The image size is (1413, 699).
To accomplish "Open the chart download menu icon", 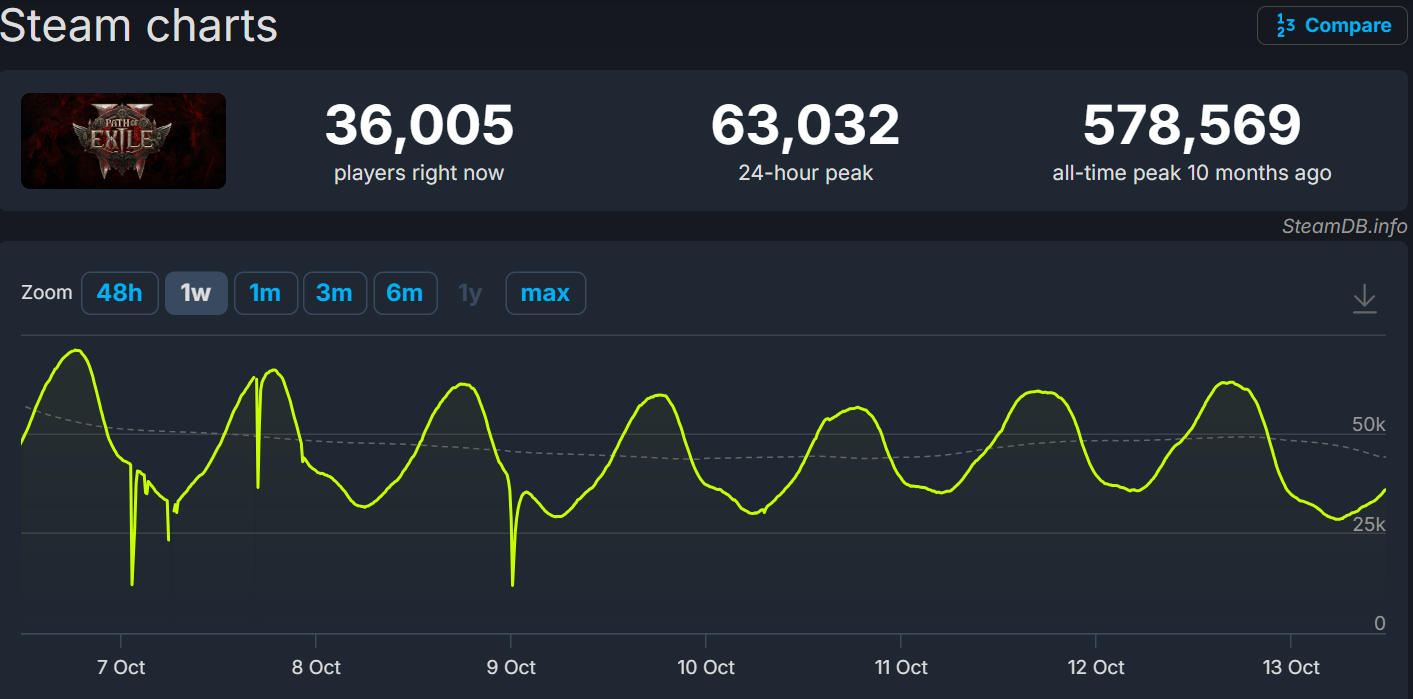I will [1364, 298].
